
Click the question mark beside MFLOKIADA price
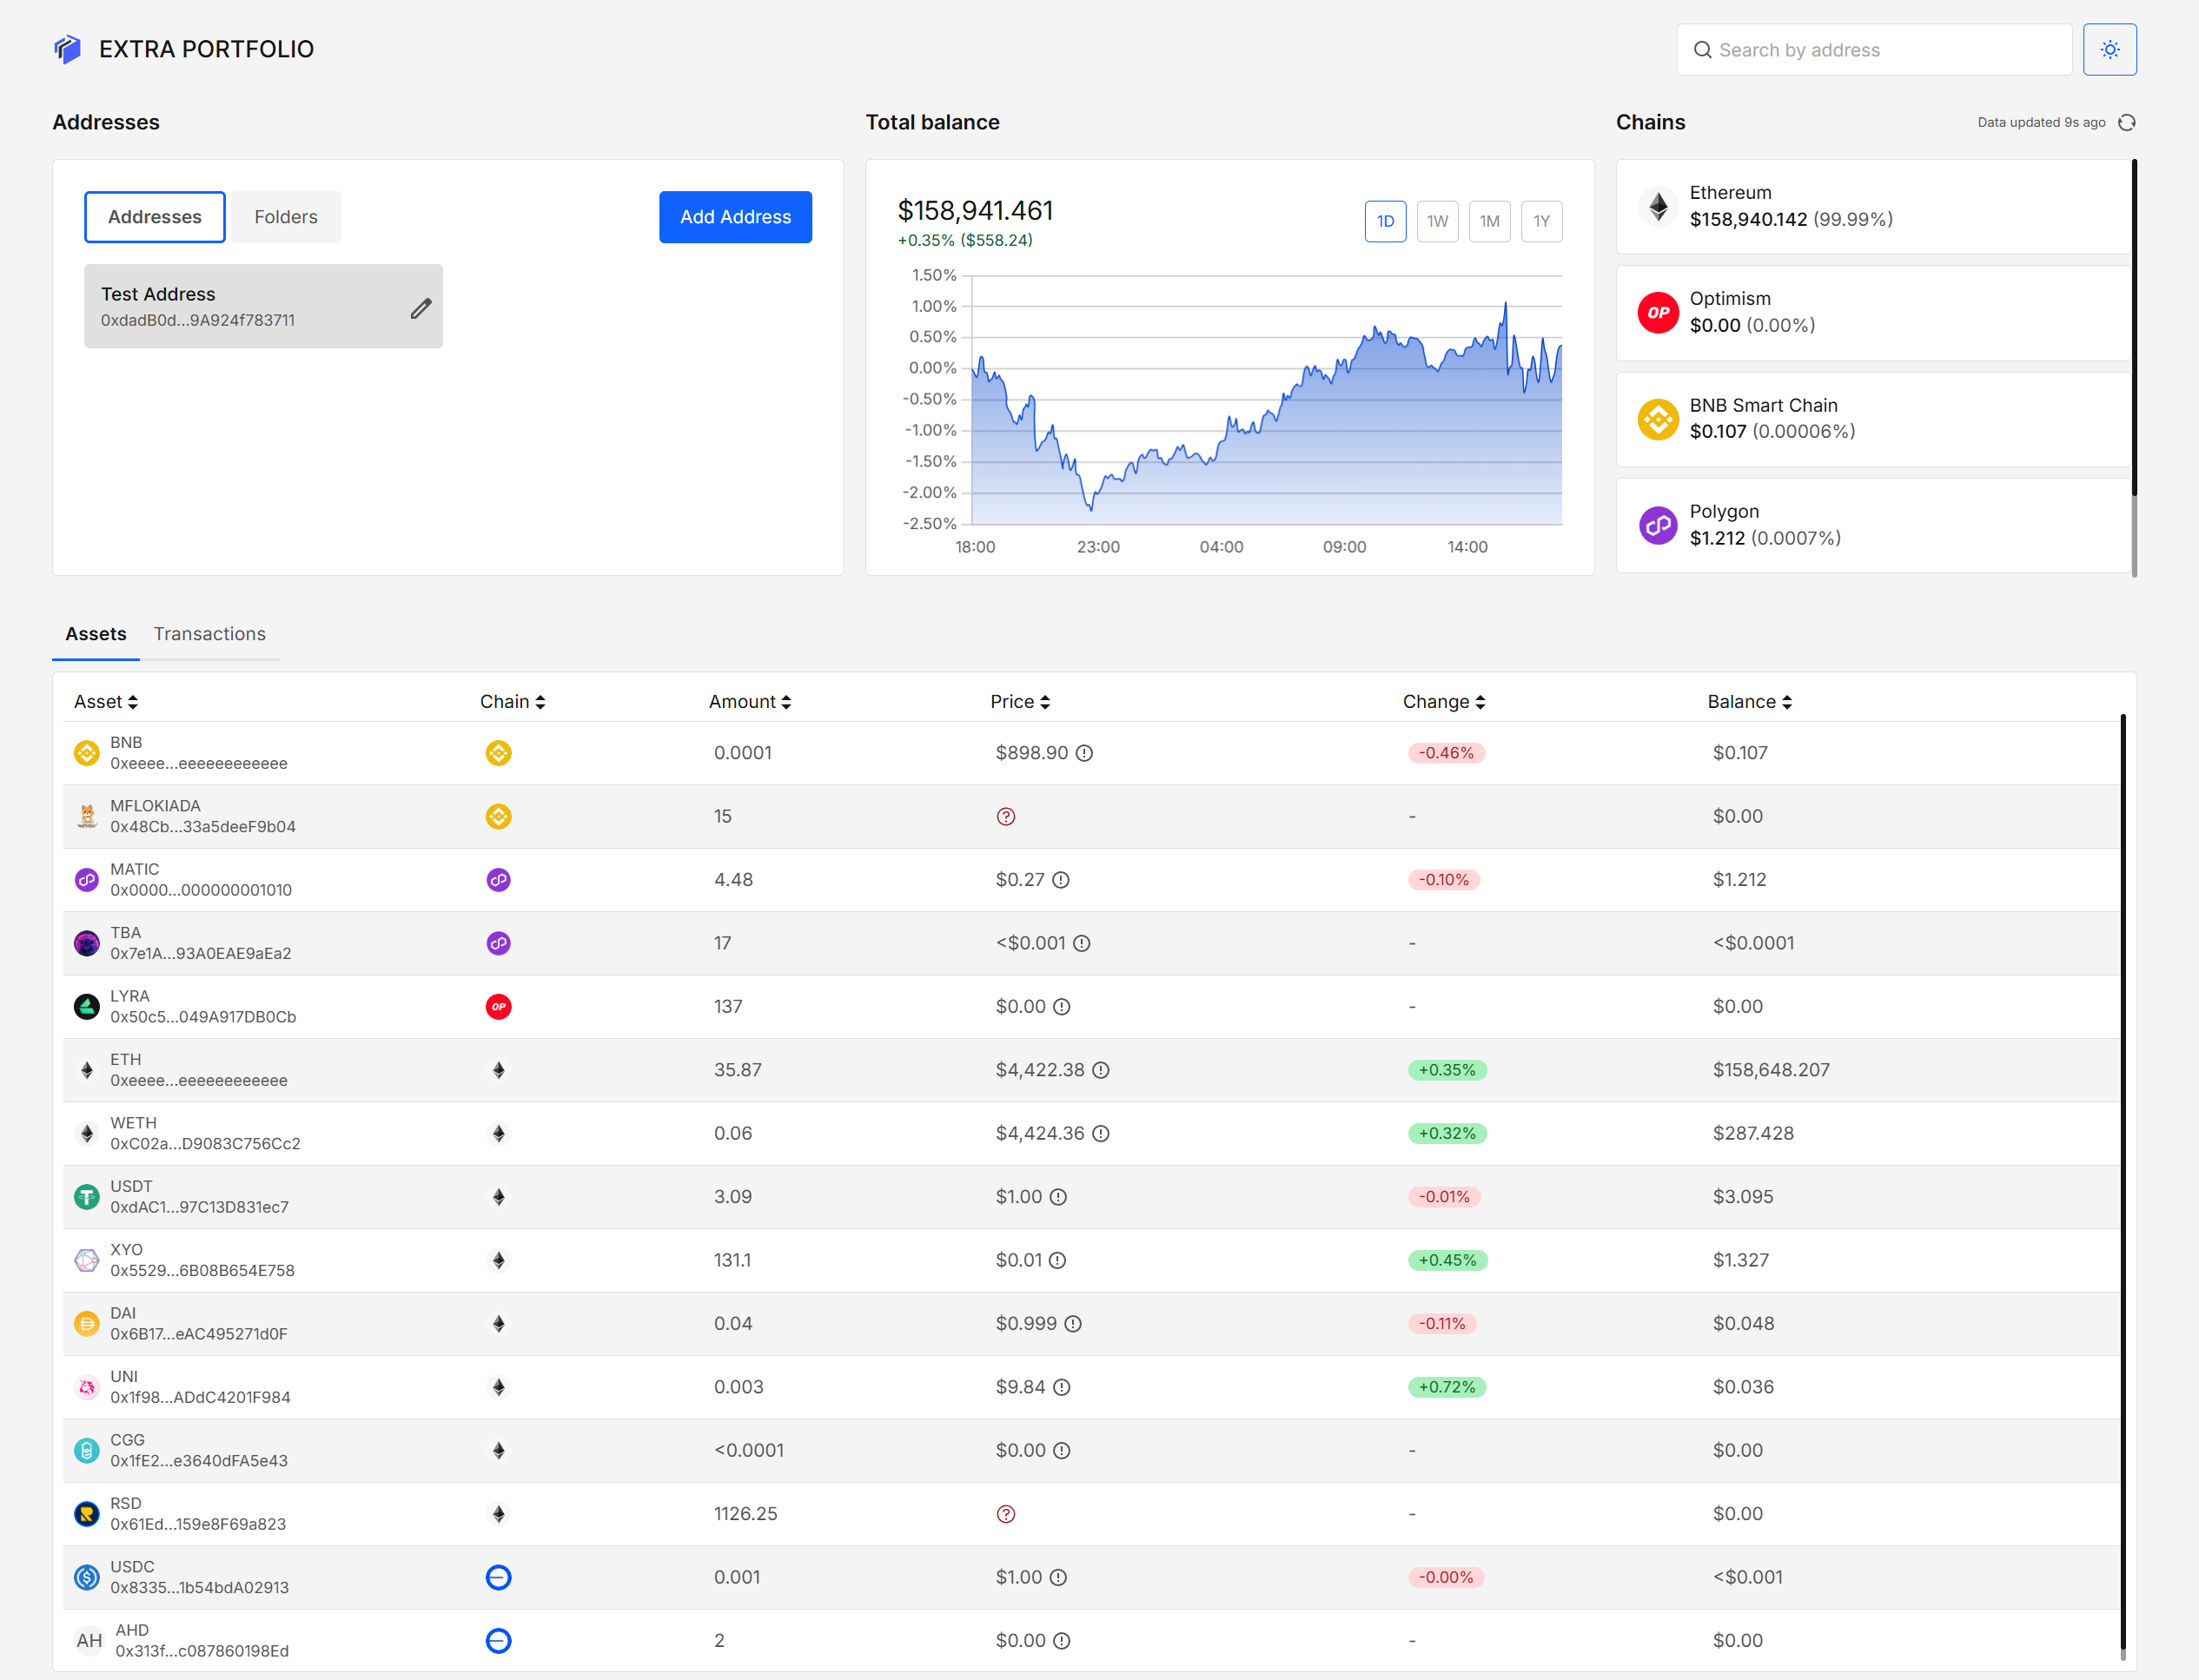[1006, 816]
